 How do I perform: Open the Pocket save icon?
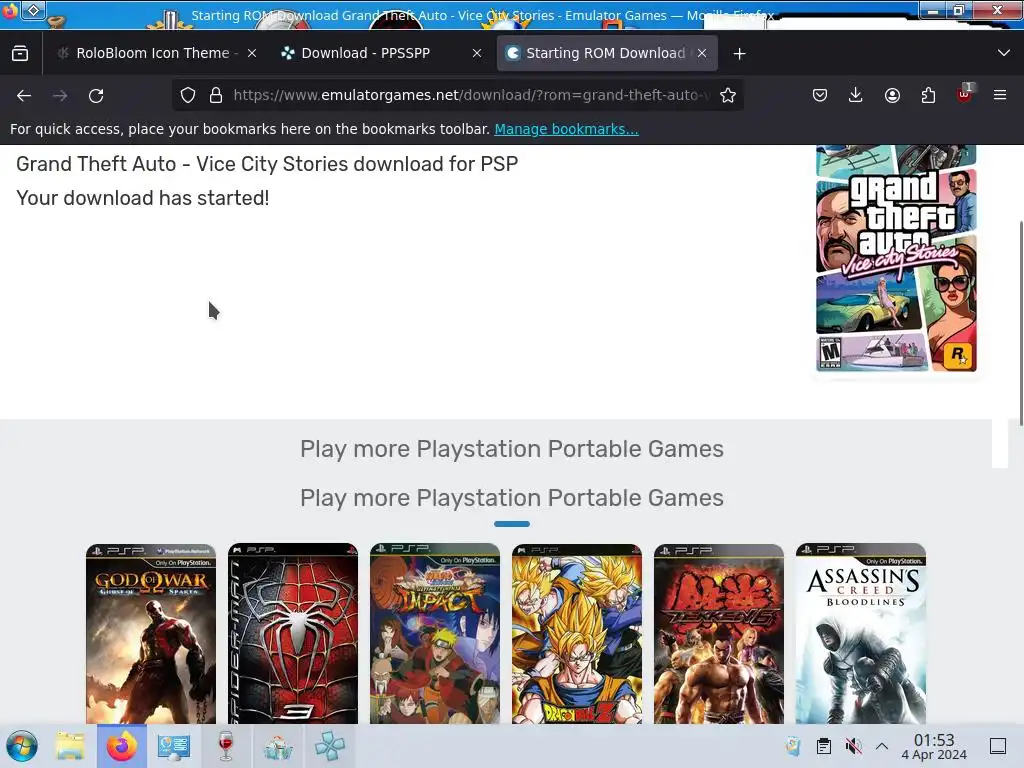coord(820,95)
